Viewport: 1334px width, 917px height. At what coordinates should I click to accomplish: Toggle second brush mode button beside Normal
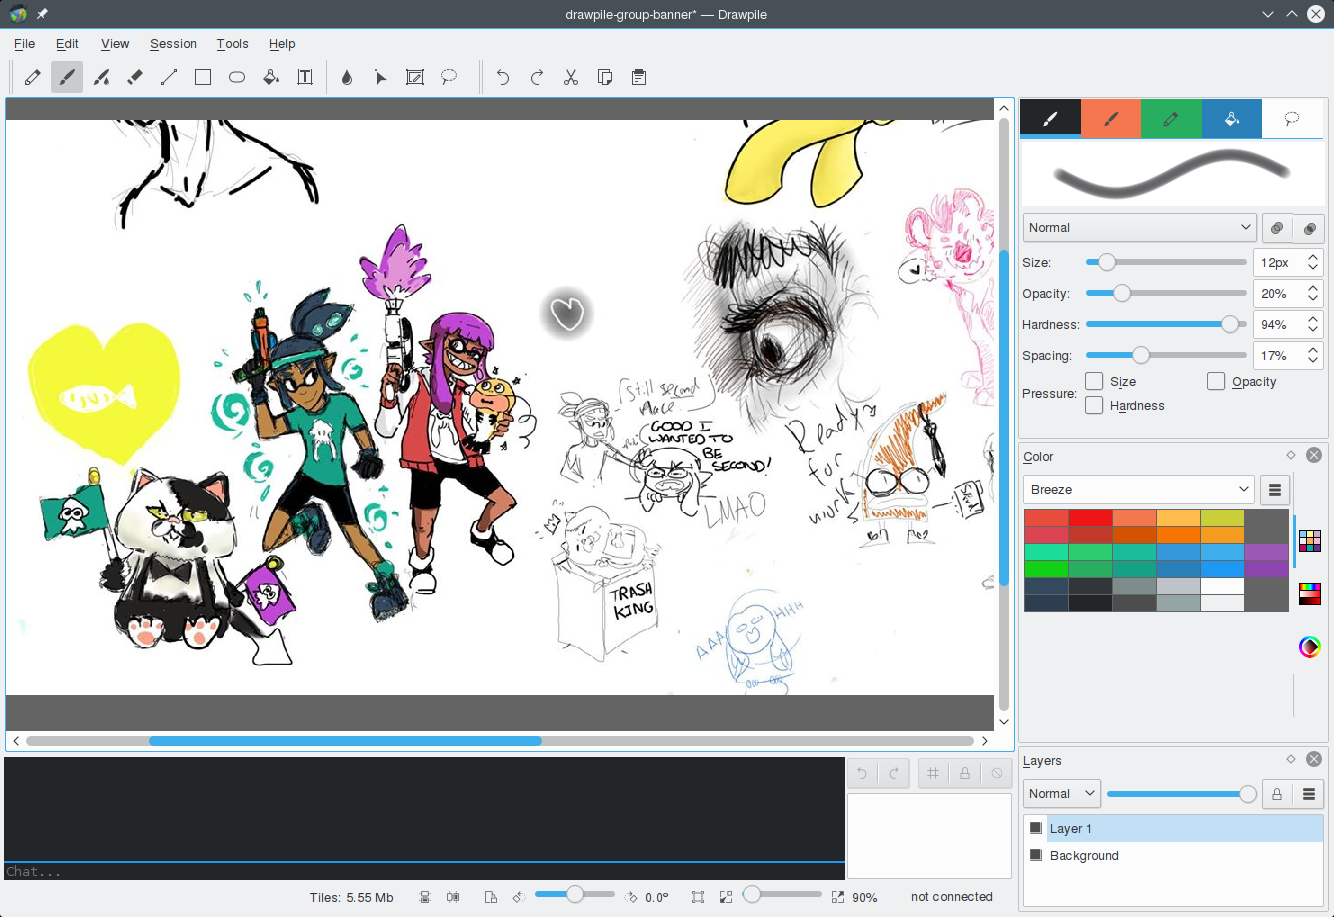[x=1309, y=228]
